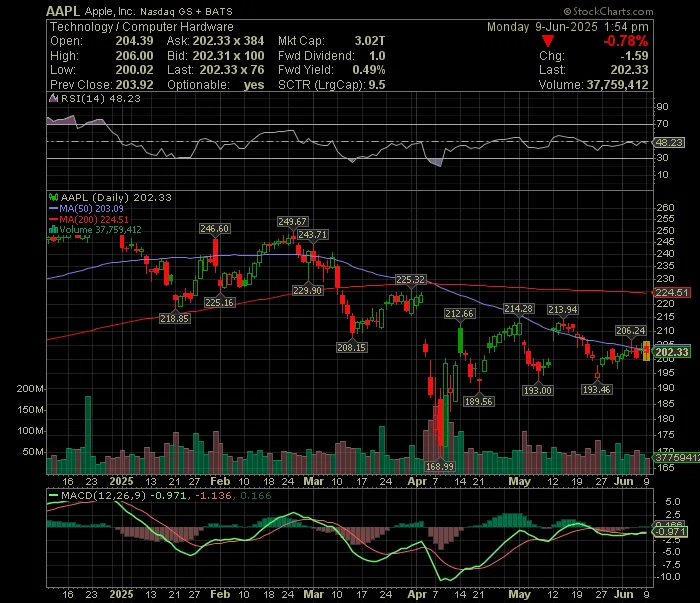The height and width of the screenshot is (603, 700).
Task: Click the 193.46 low price label
Action: [x=596, y=390]
